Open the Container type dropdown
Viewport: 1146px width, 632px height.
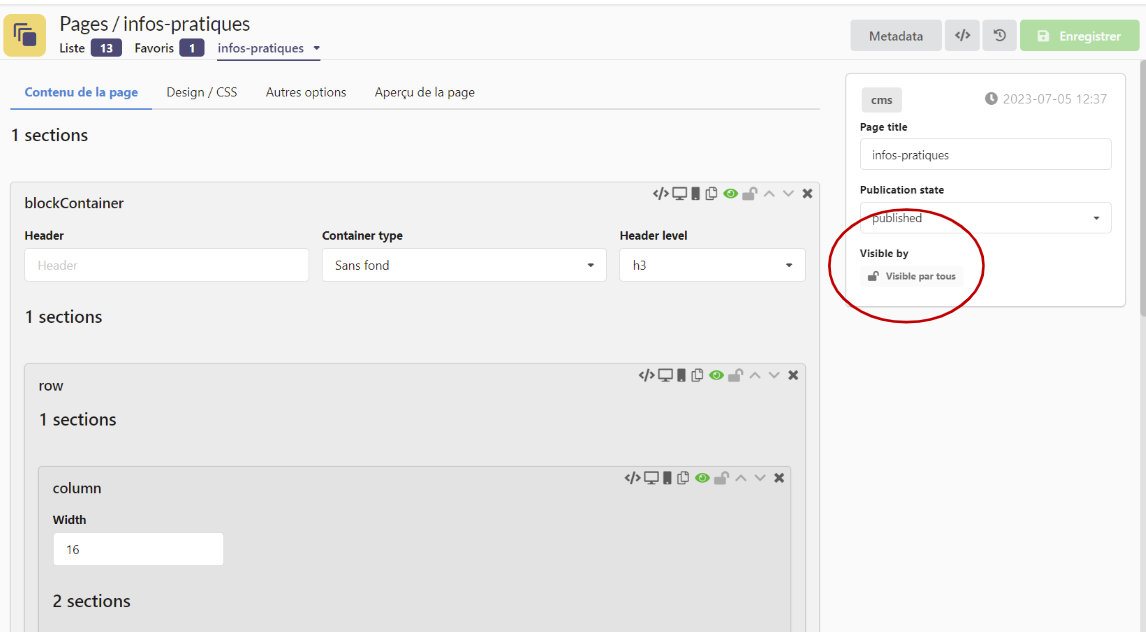[463, 266]
